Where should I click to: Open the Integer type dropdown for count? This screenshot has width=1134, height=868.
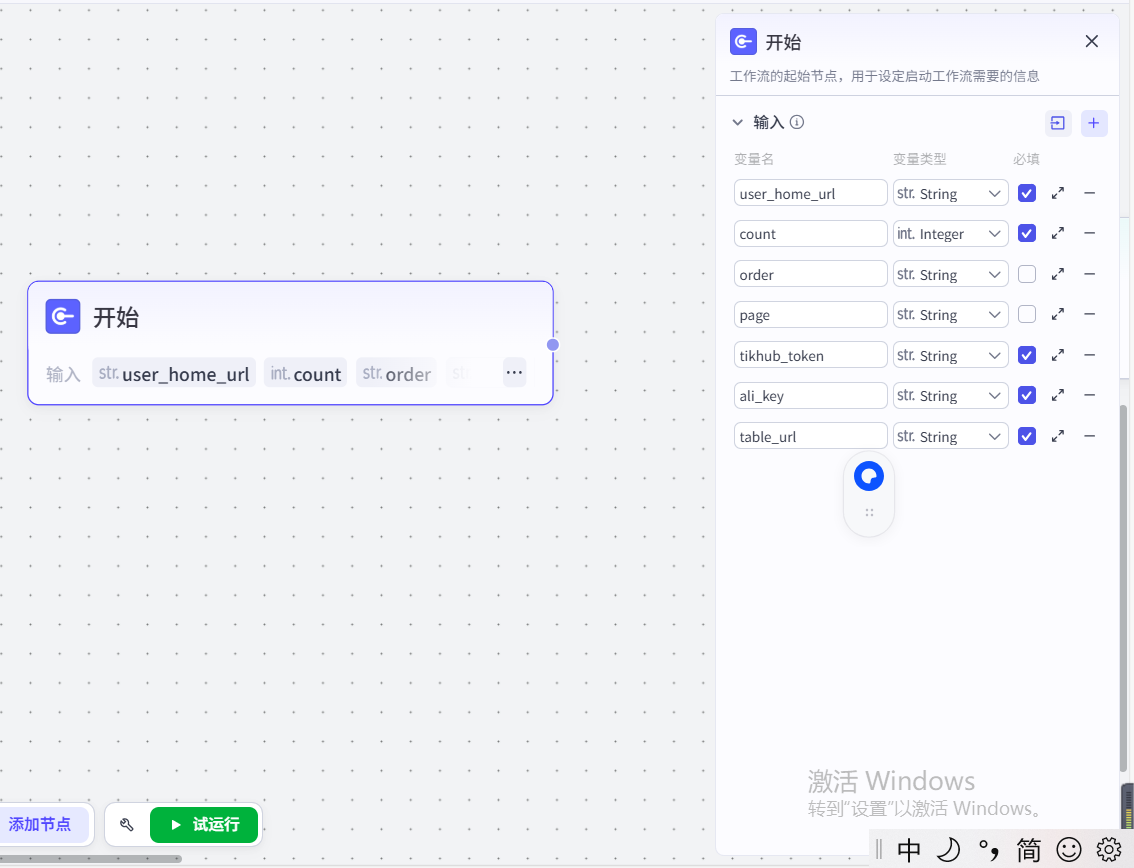coord(950,234)
